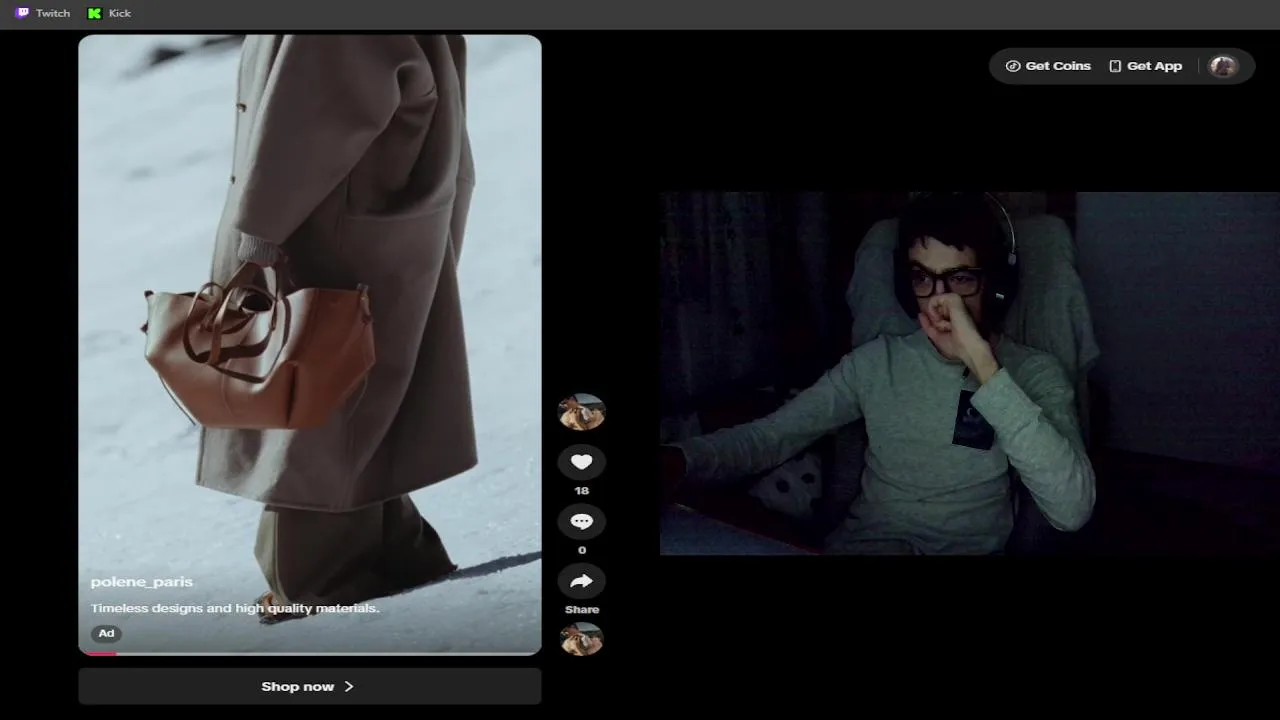
Task: Open the sound avatar below Share
Action: pyautogui.click(x=582, y=639)
